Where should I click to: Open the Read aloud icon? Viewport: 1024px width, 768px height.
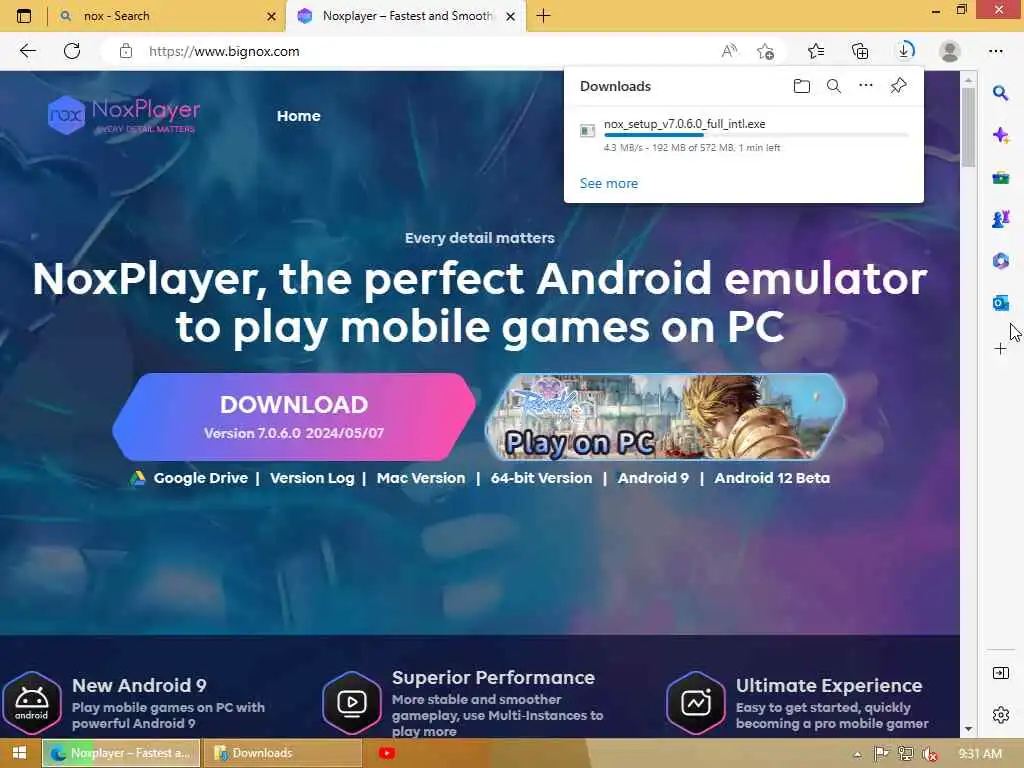(729, 51)
